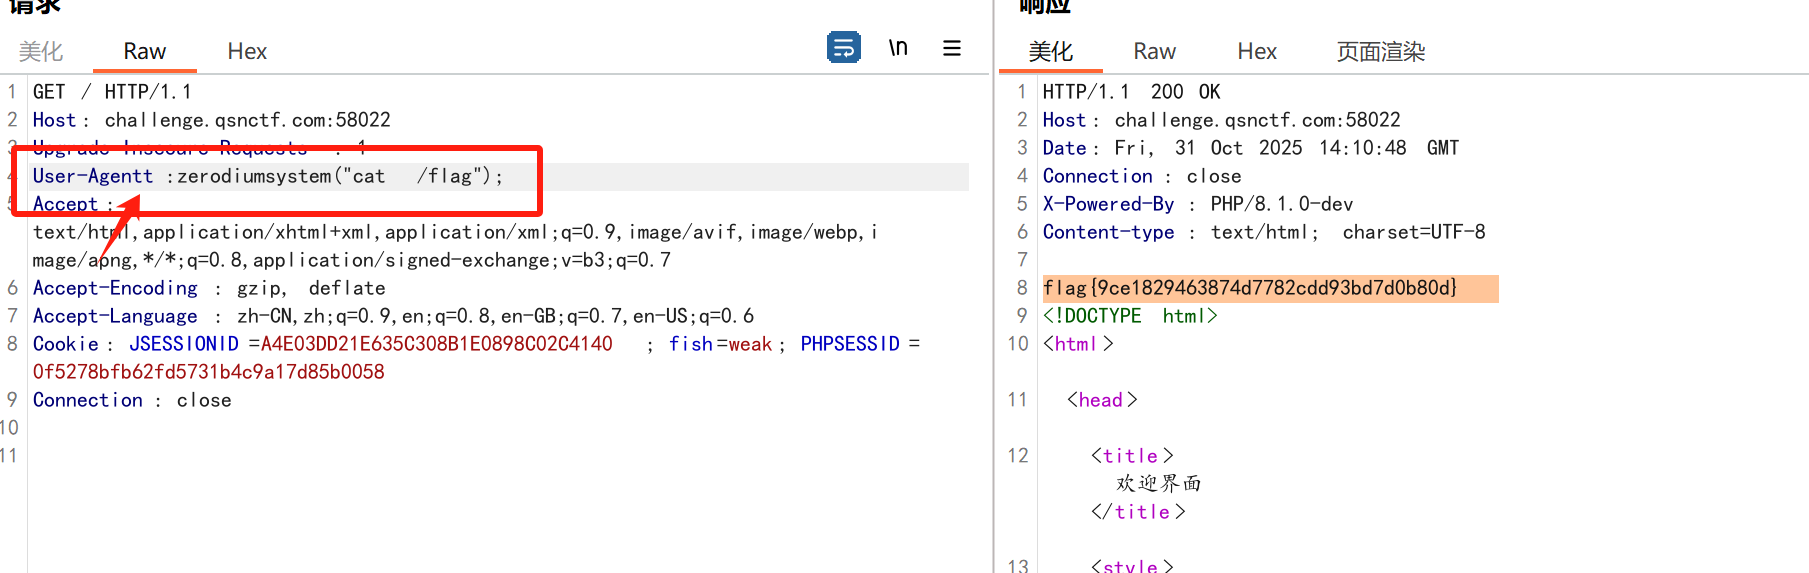Switch response view to Raw tab
This screenshot has height=573, width=1809.
coord(1155,51)
